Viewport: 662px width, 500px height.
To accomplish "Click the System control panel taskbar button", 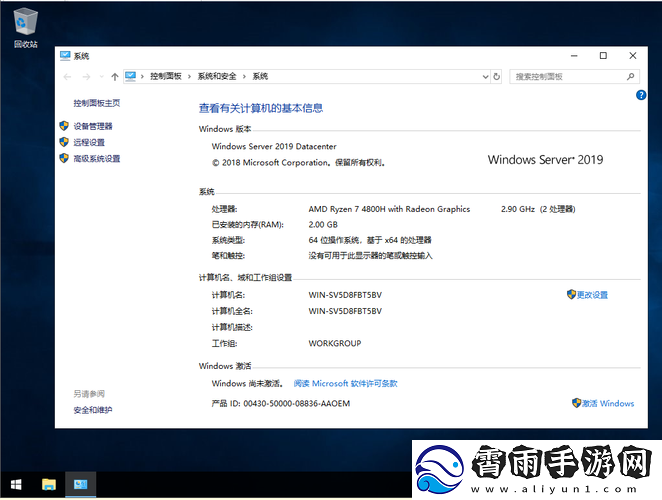I will click(x=81, y=485).
